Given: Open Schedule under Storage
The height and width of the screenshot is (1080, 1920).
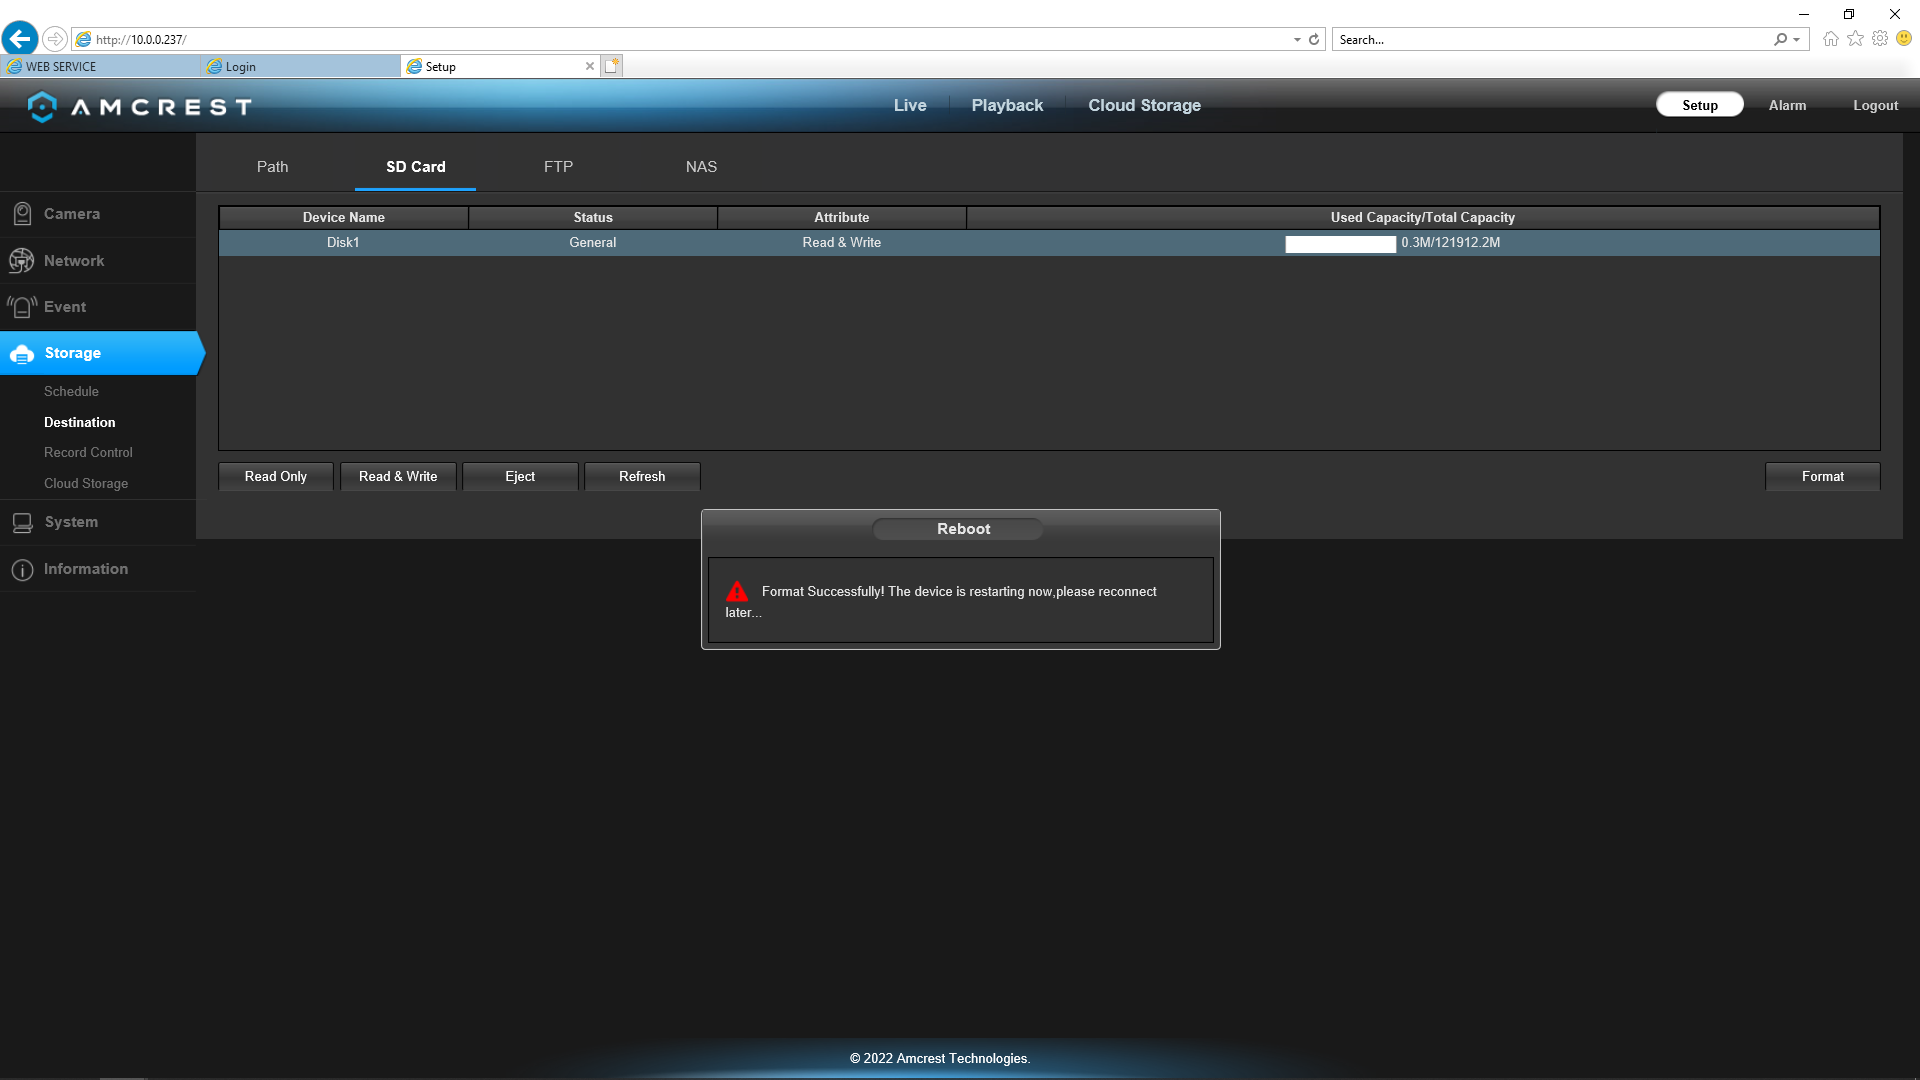Looking at the screenshot, I should coord(71,391).
